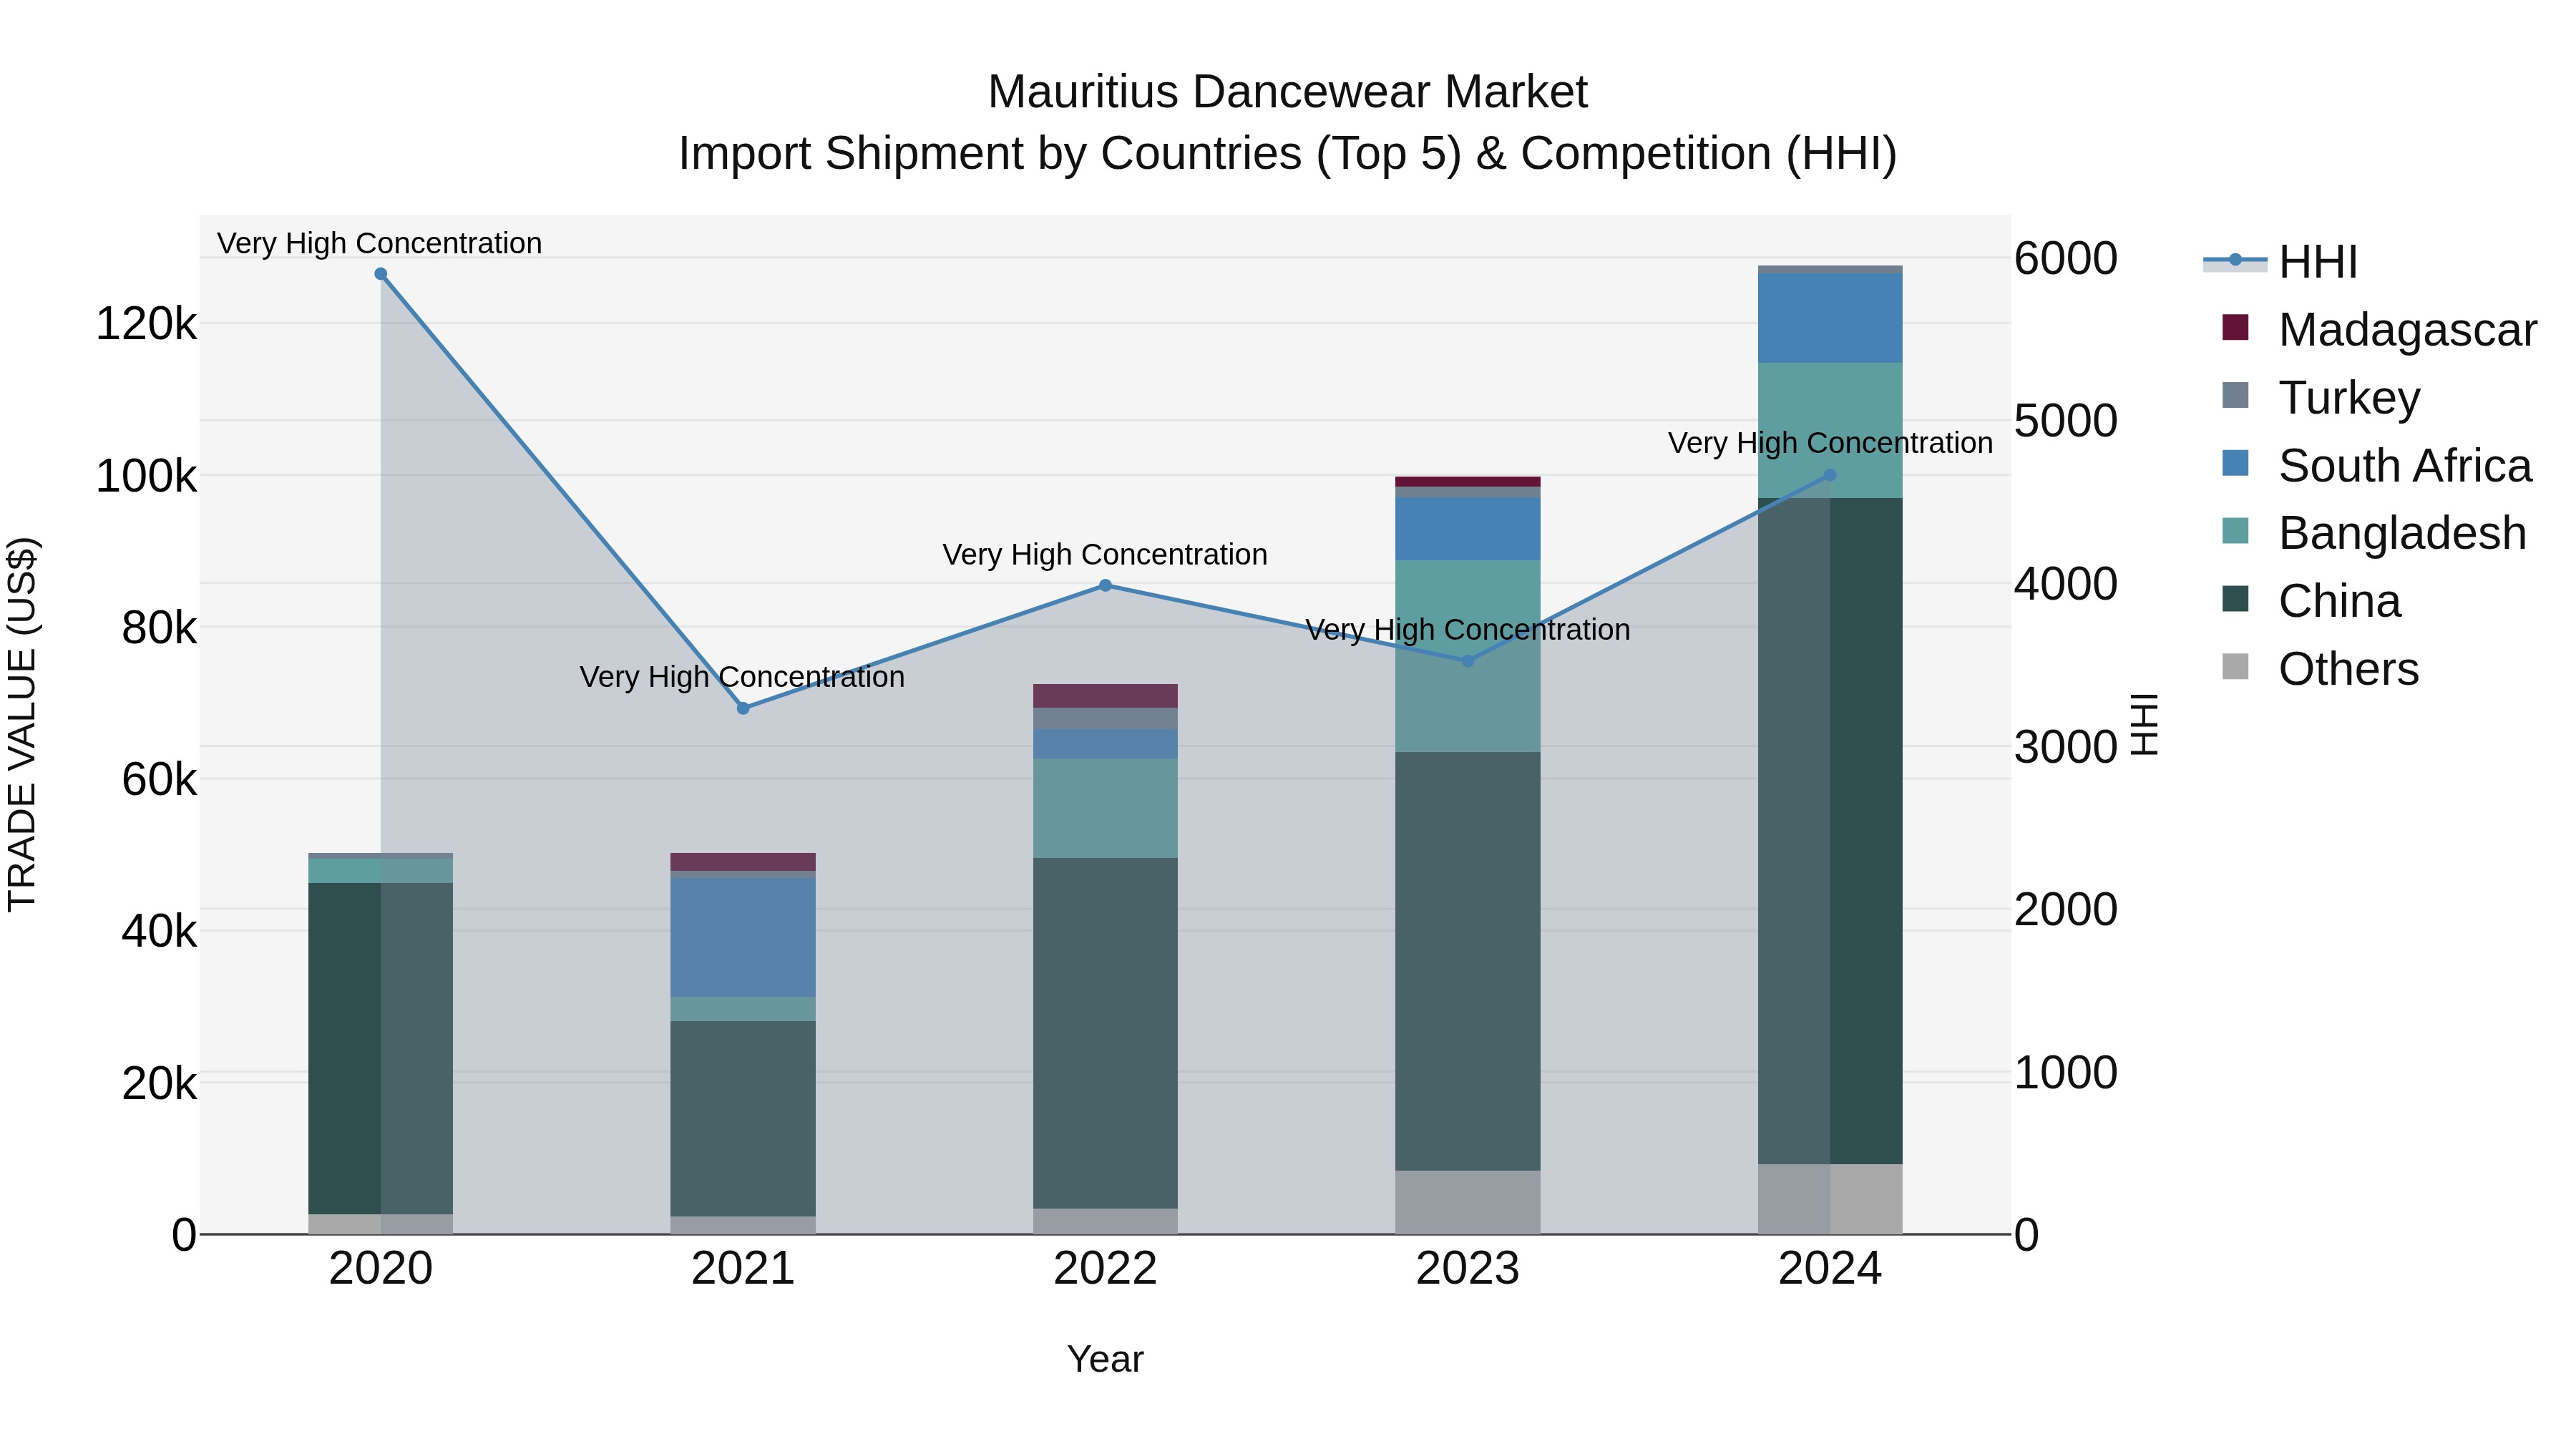
Task: Click the 2024 Bangladesh bar segment
Action: coord(1830,430)
